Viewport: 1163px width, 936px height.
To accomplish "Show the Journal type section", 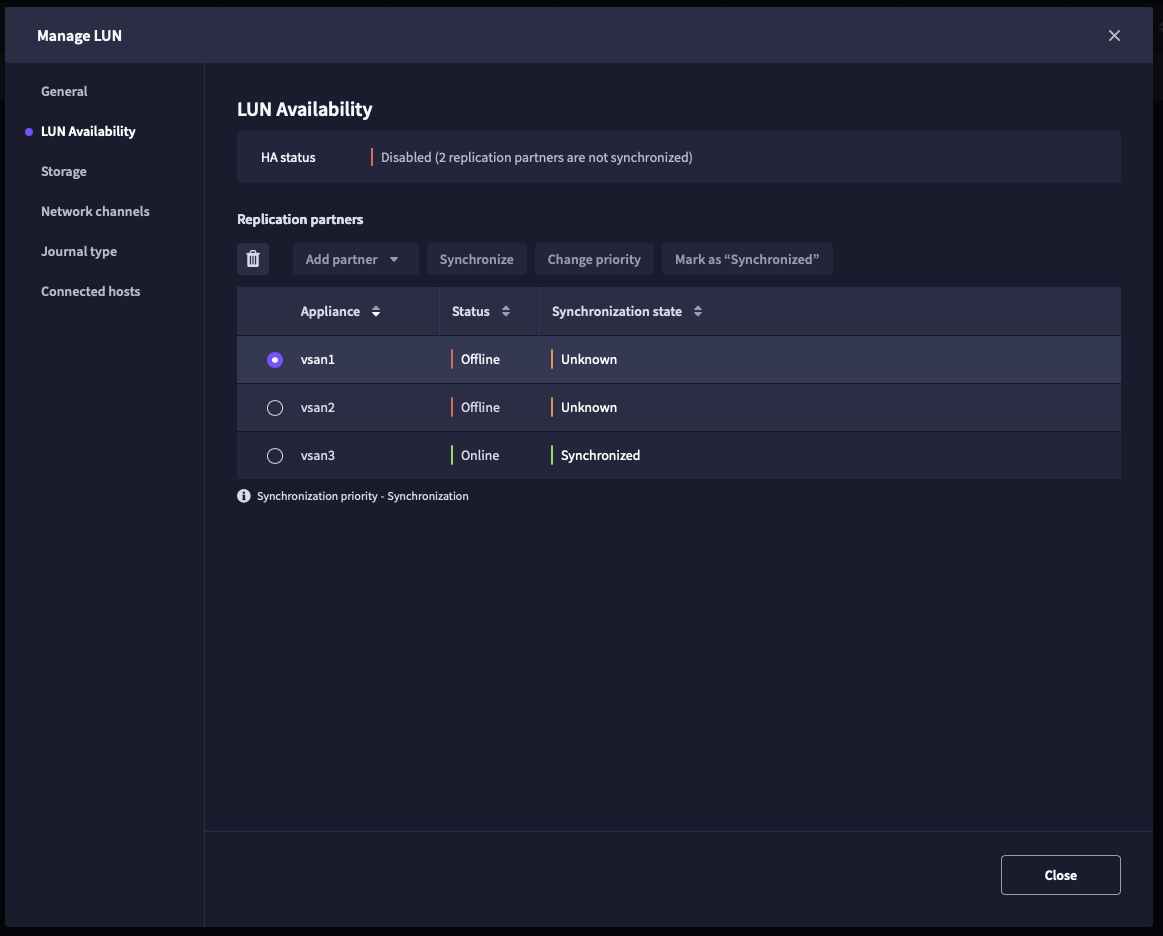I will 79,251.
